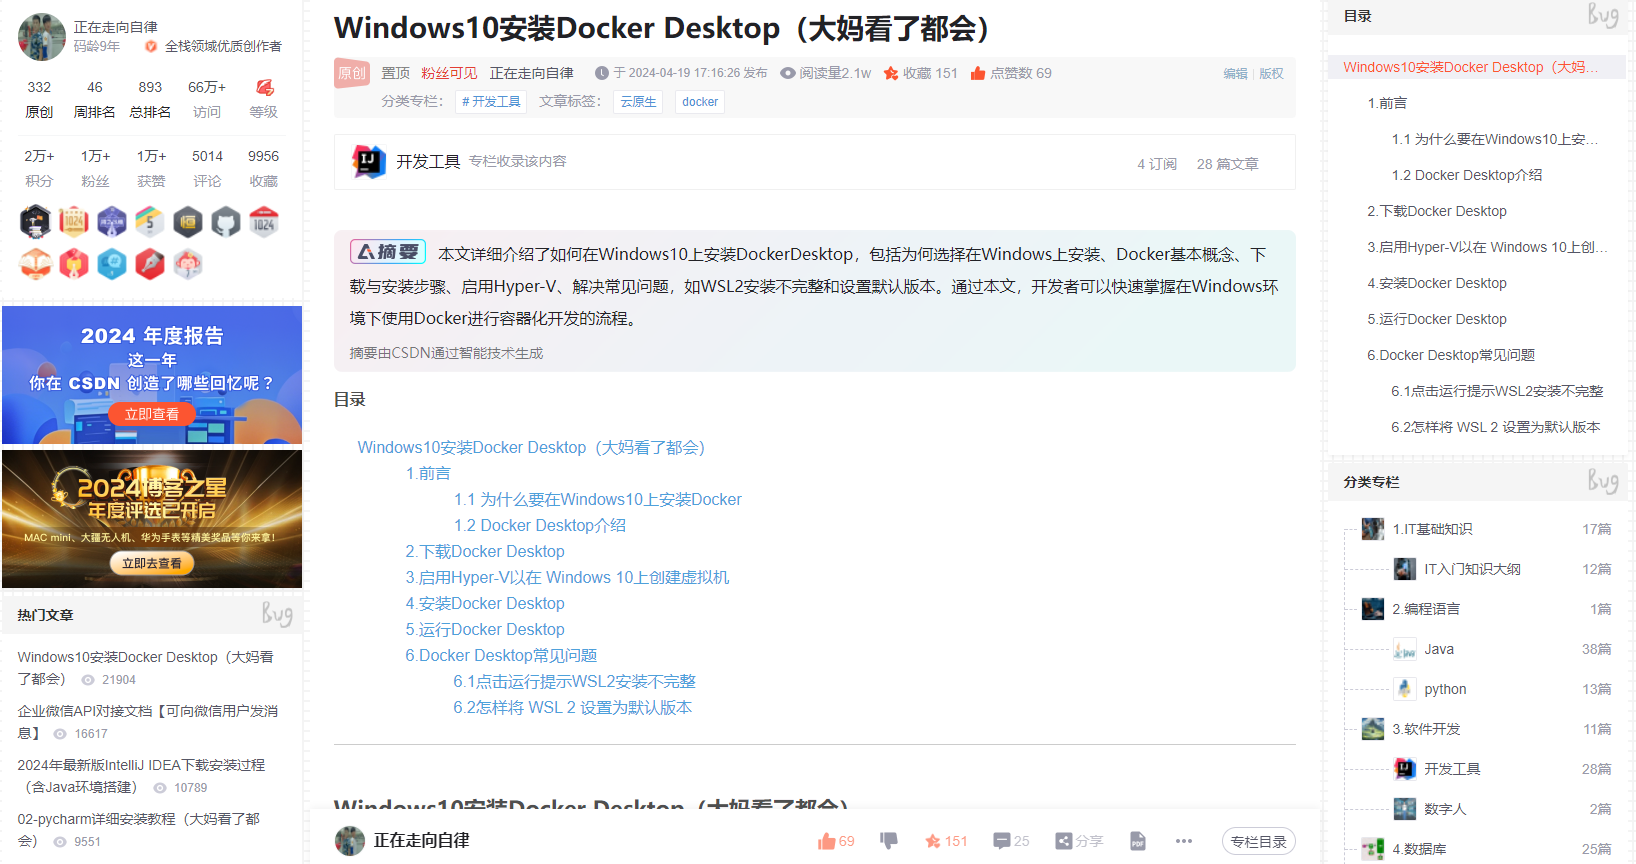
Task: Jump to 6.2怎样将 WSL 2 设置为默认版本 in article
Action: [573, 707]
